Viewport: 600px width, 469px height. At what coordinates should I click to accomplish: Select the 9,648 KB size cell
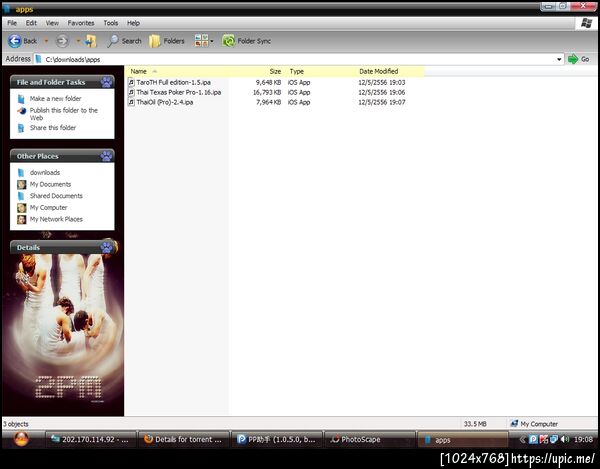(269, 82)
